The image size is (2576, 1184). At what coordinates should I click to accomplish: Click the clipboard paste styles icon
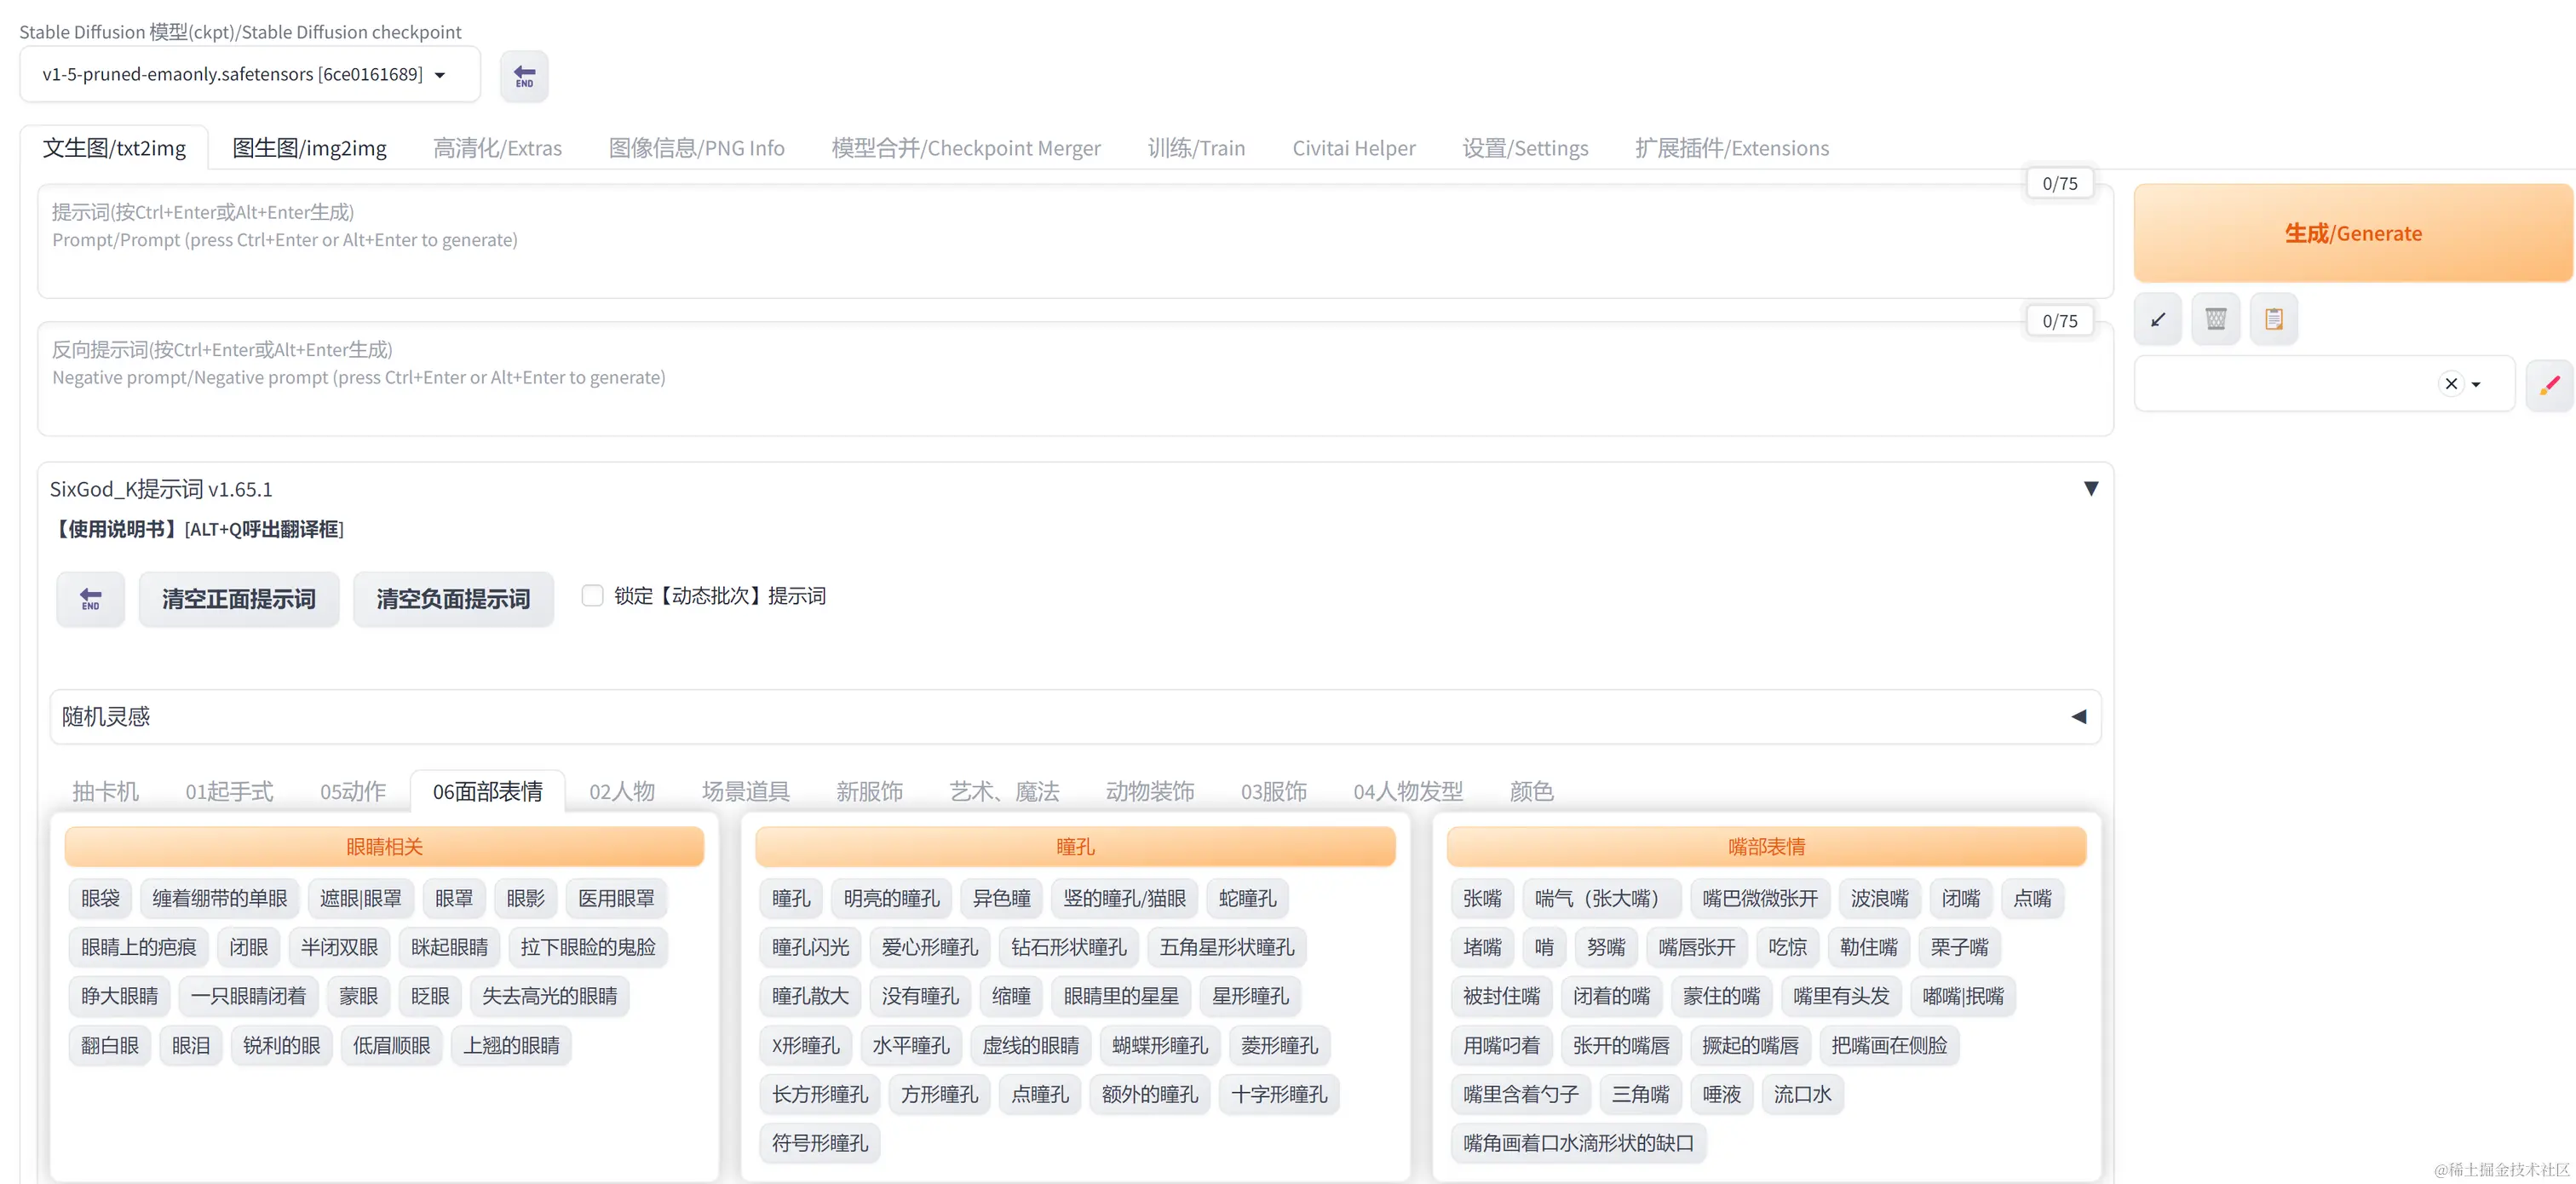point(2274,320)
